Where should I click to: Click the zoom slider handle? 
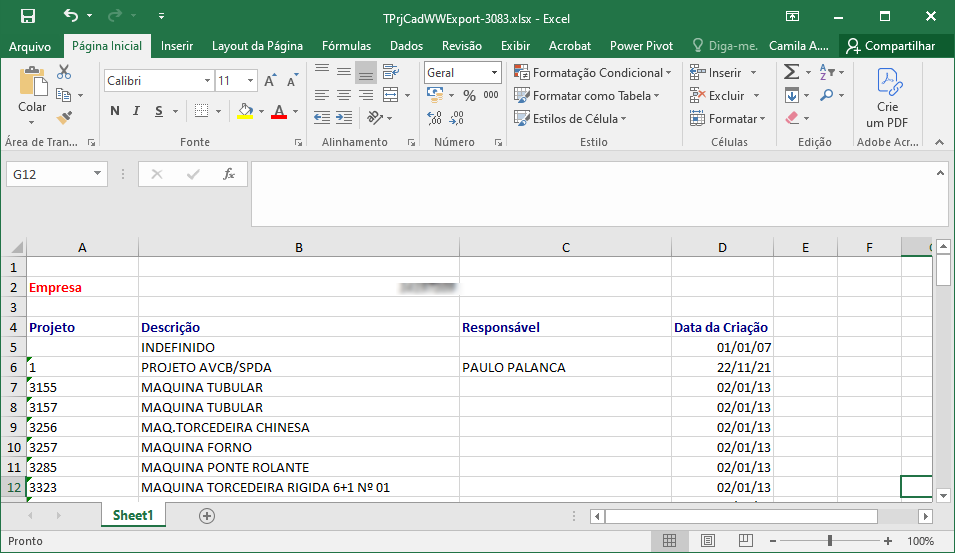coord(830,541)
